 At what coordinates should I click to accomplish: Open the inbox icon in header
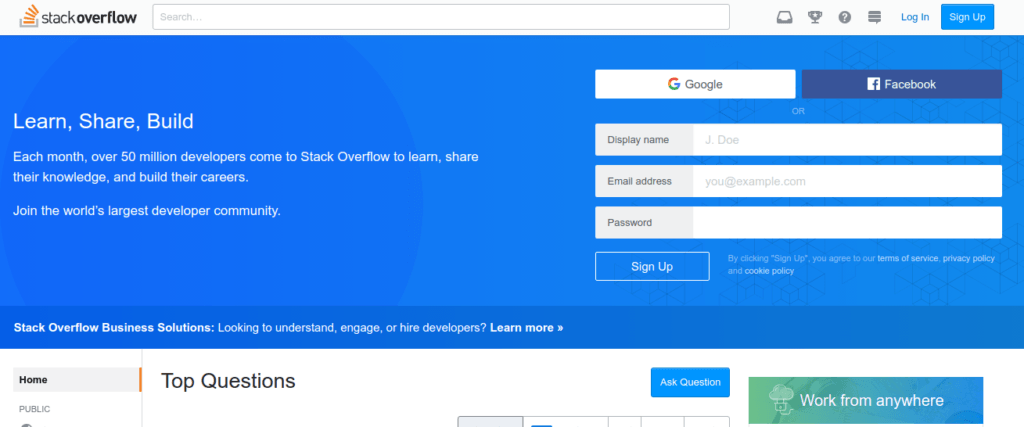pos(785,17)
